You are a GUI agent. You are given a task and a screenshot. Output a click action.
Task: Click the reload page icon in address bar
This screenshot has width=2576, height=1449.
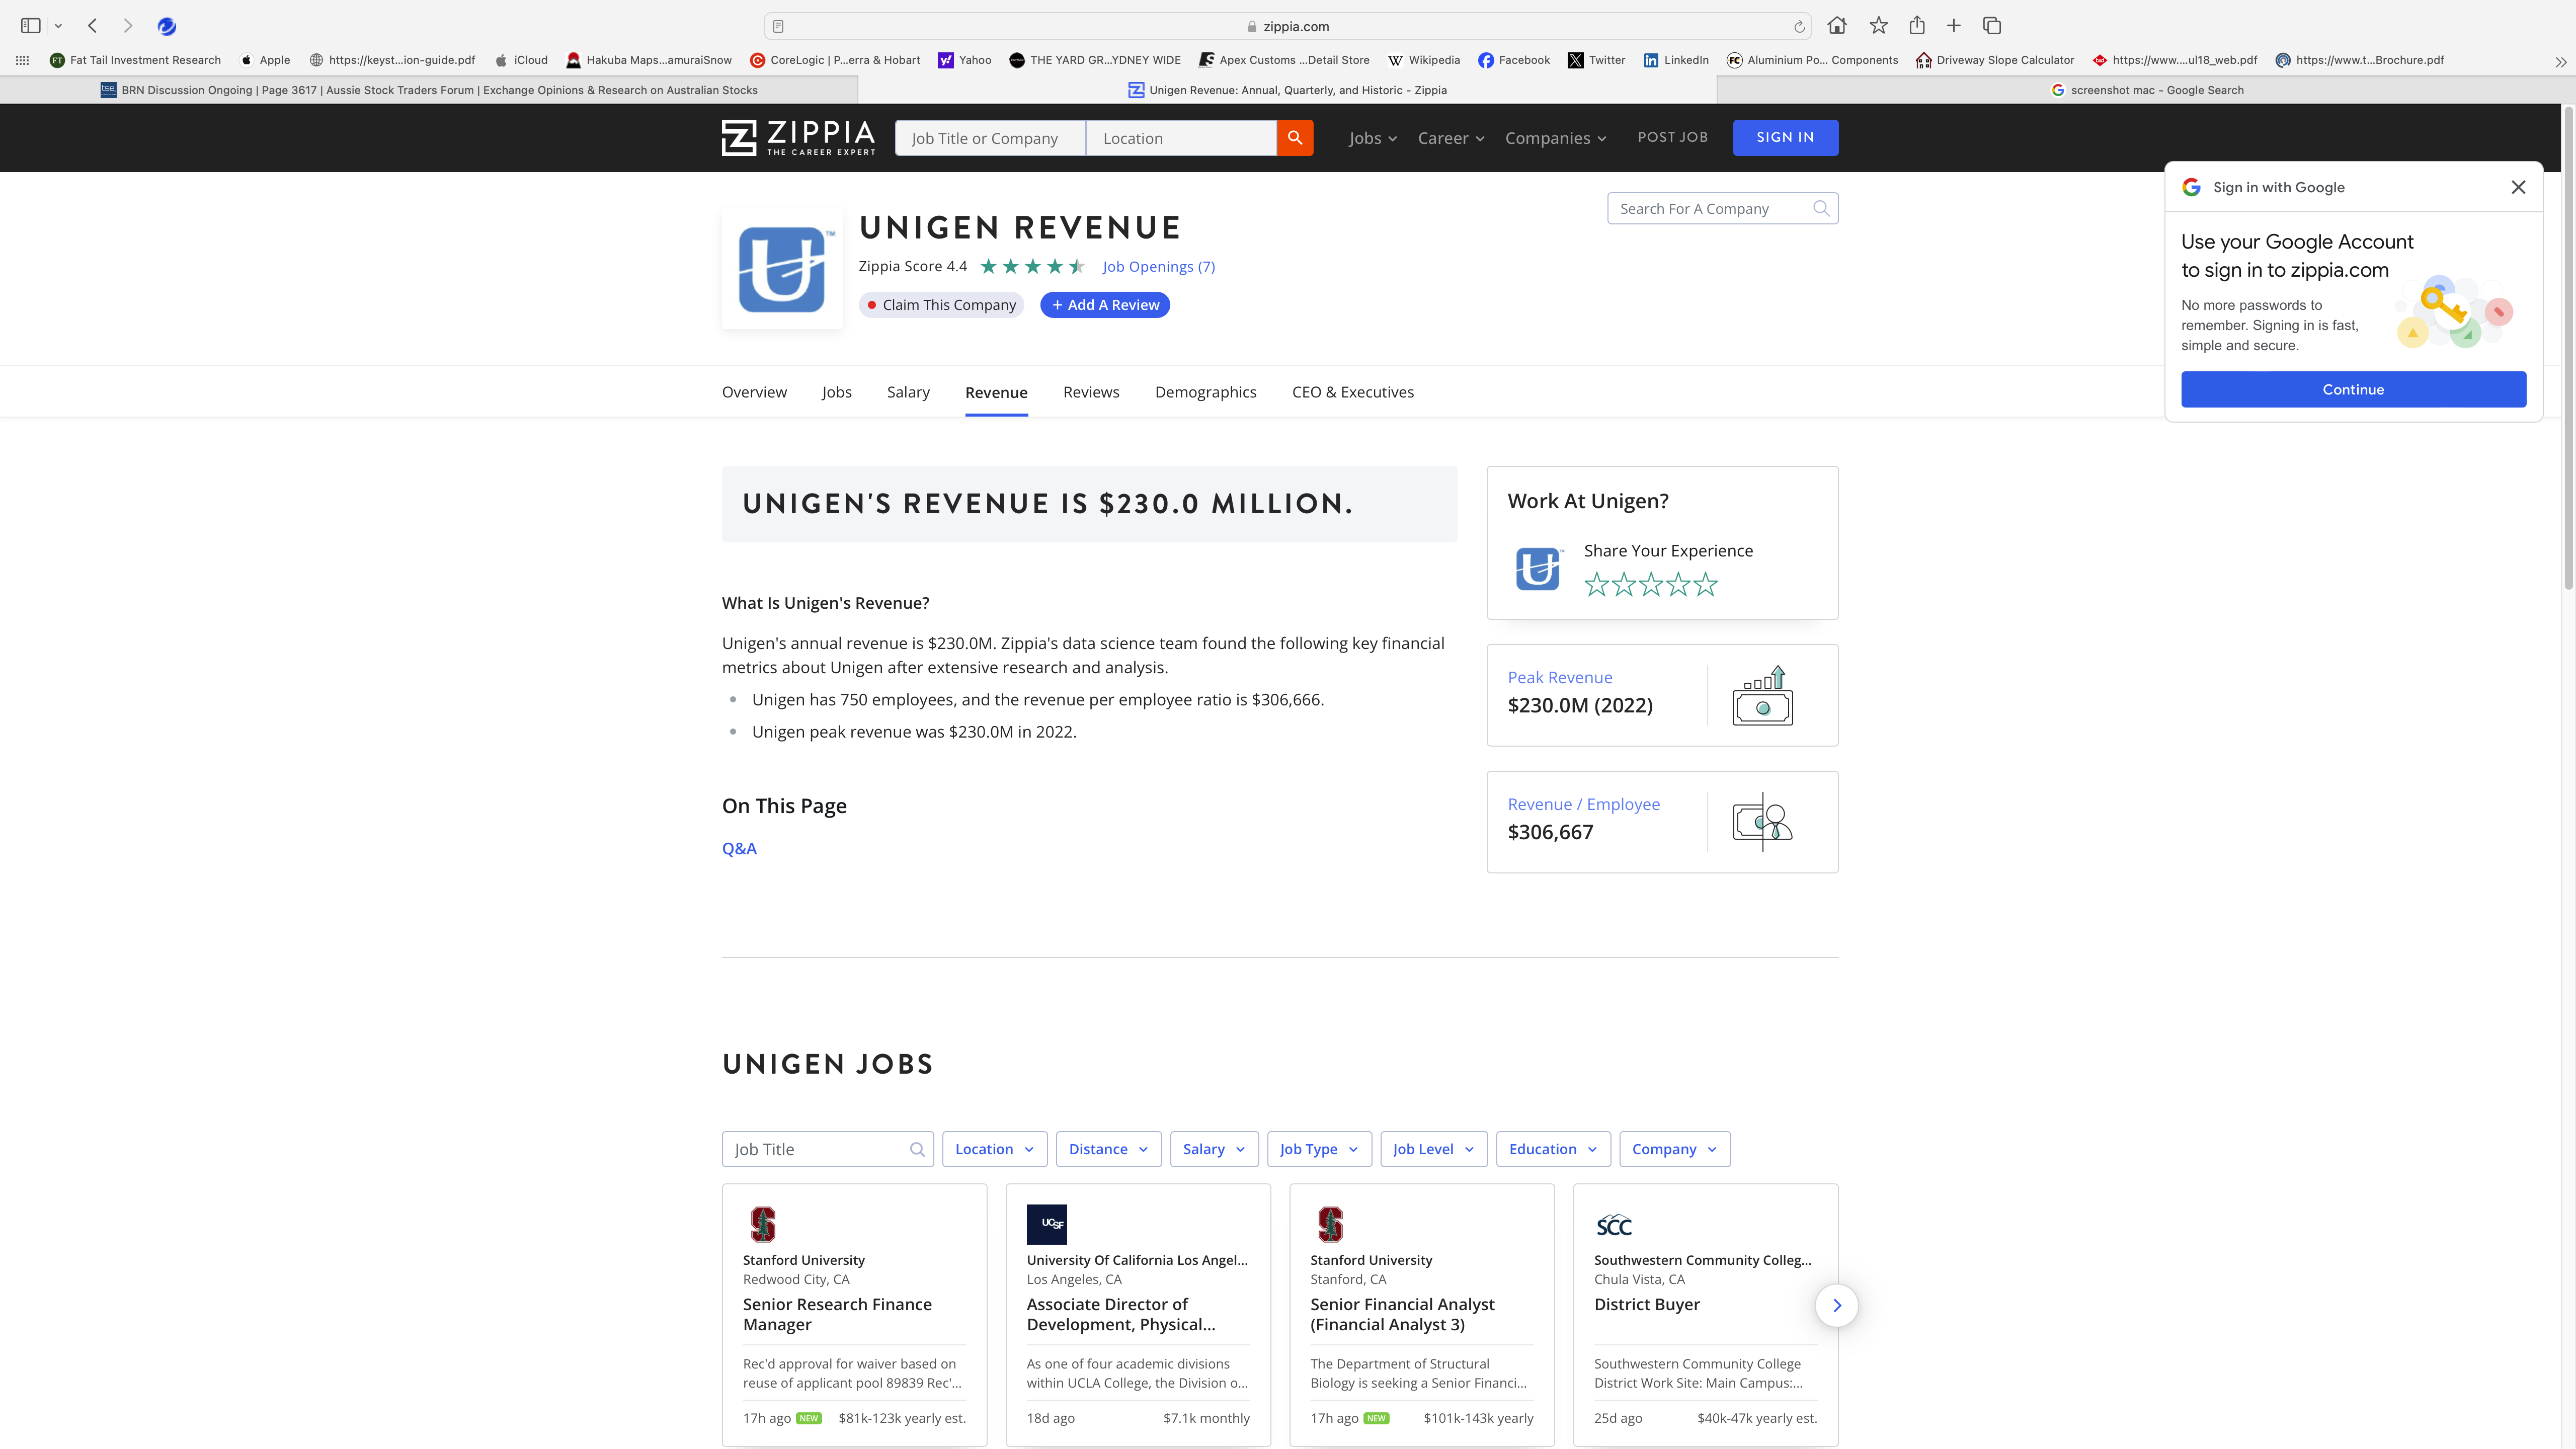(1799, 27)
